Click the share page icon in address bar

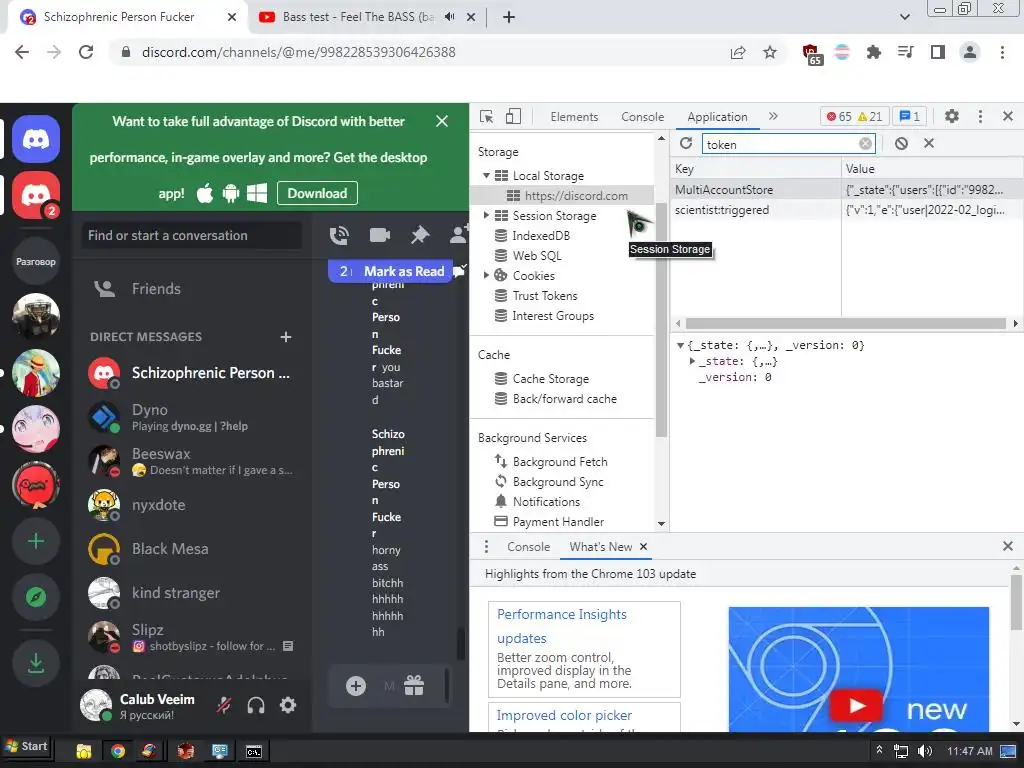click(x=738, y=52)
